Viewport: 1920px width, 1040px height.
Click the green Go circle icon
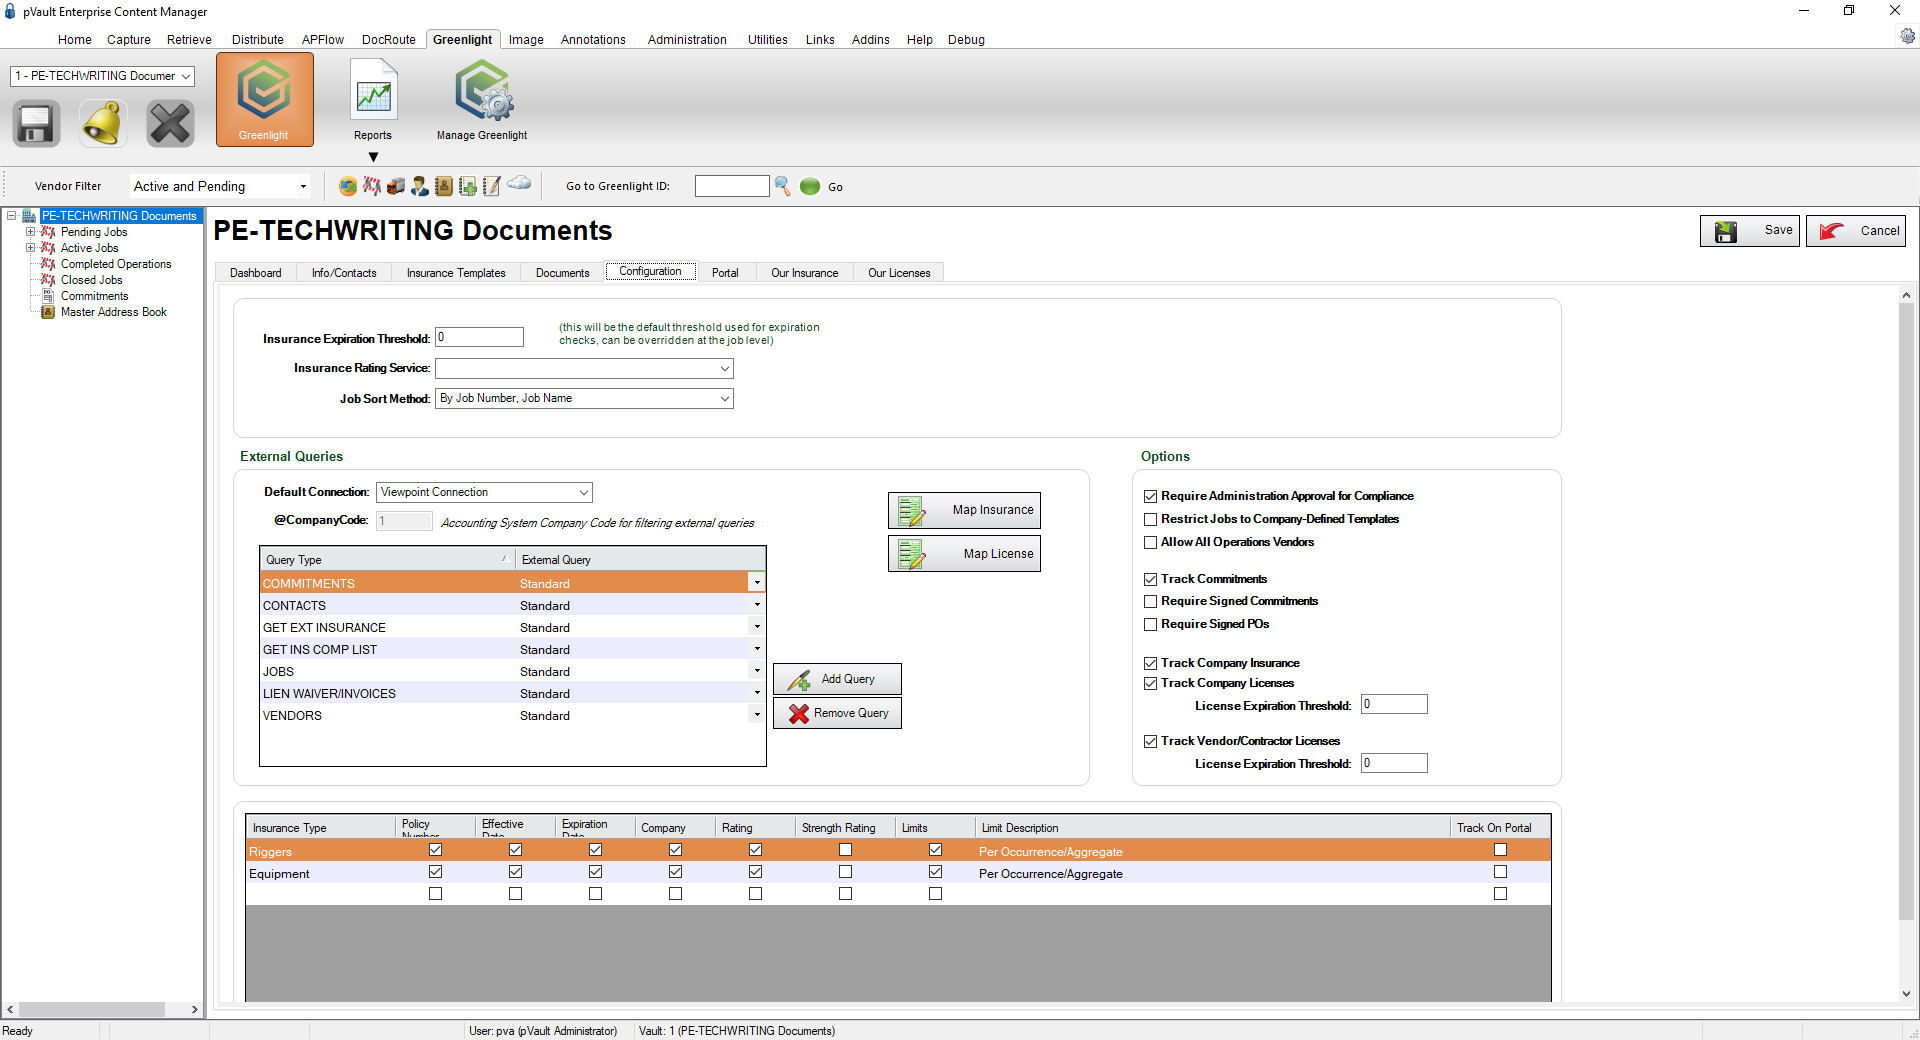tap(810, 186)
